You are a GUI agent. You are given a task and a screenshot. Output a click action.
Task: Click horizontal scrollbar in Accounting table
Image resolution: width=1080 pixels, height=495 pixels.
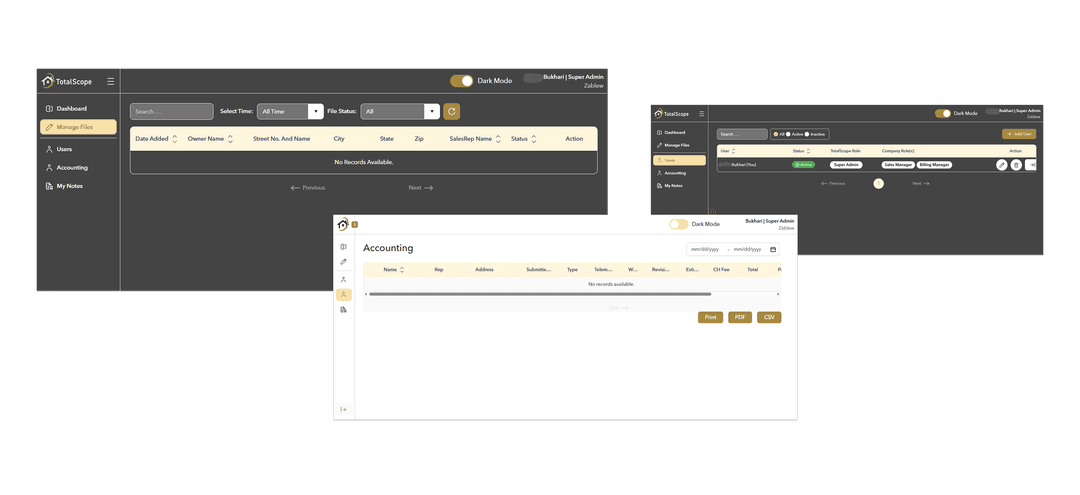tap(540, 294)
